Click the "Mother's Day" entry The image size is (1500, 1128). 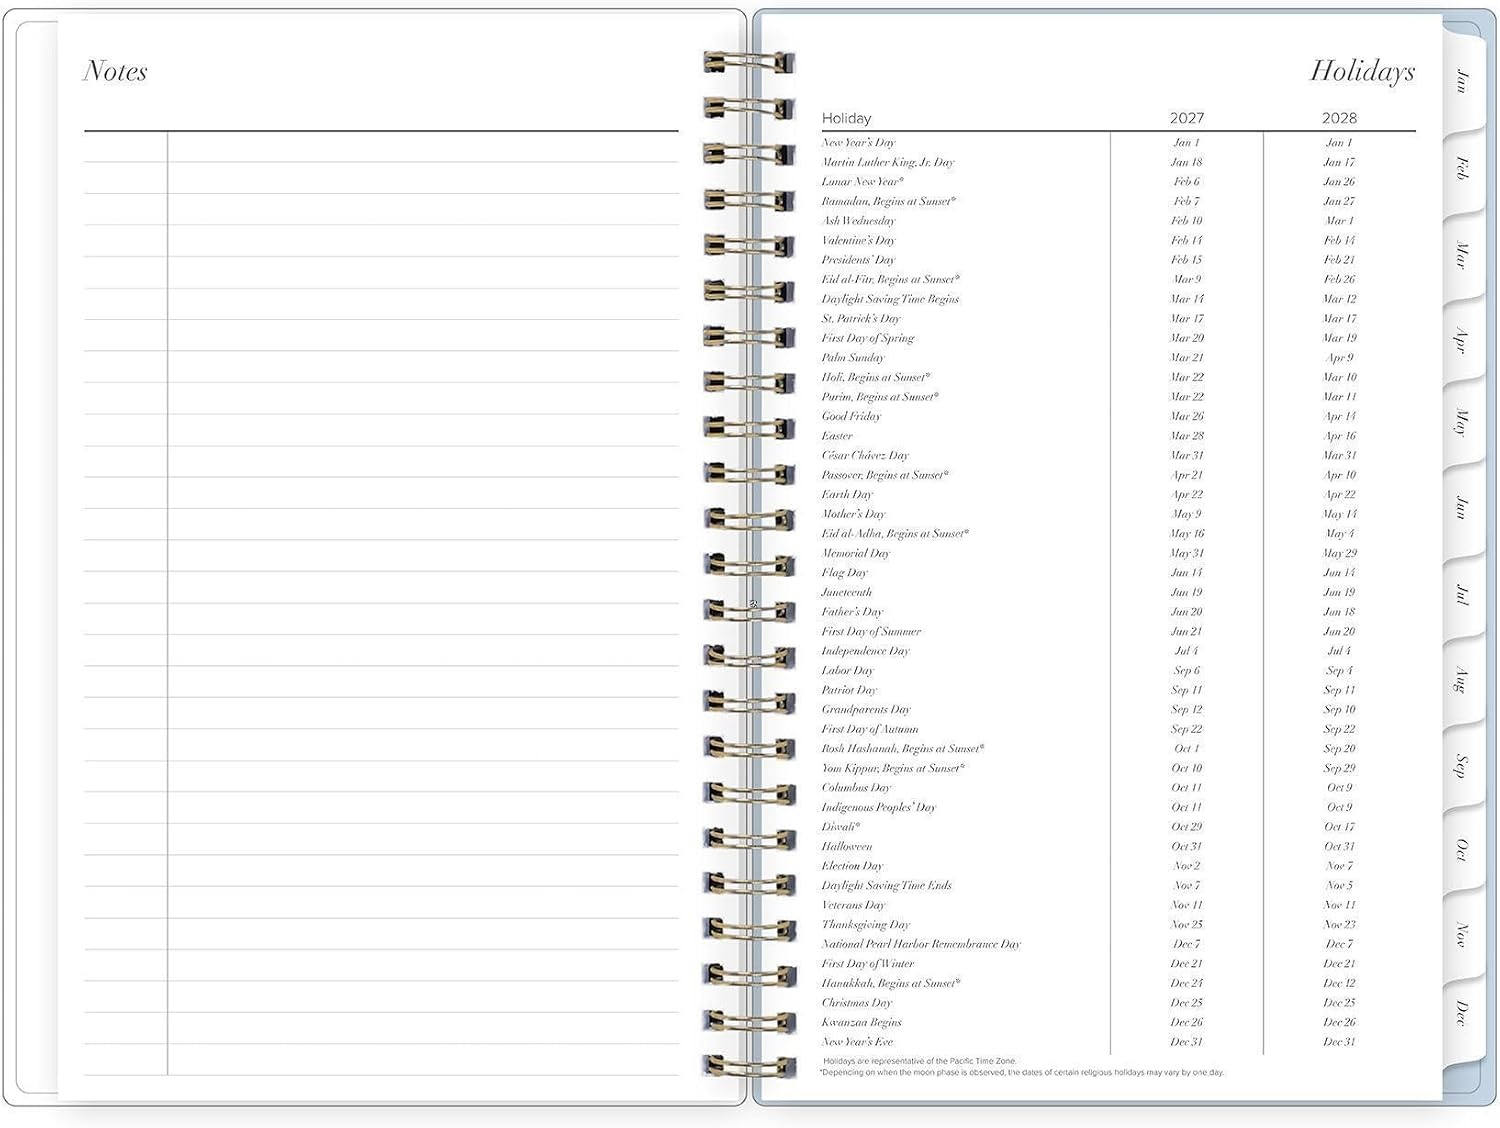point(853,514)
